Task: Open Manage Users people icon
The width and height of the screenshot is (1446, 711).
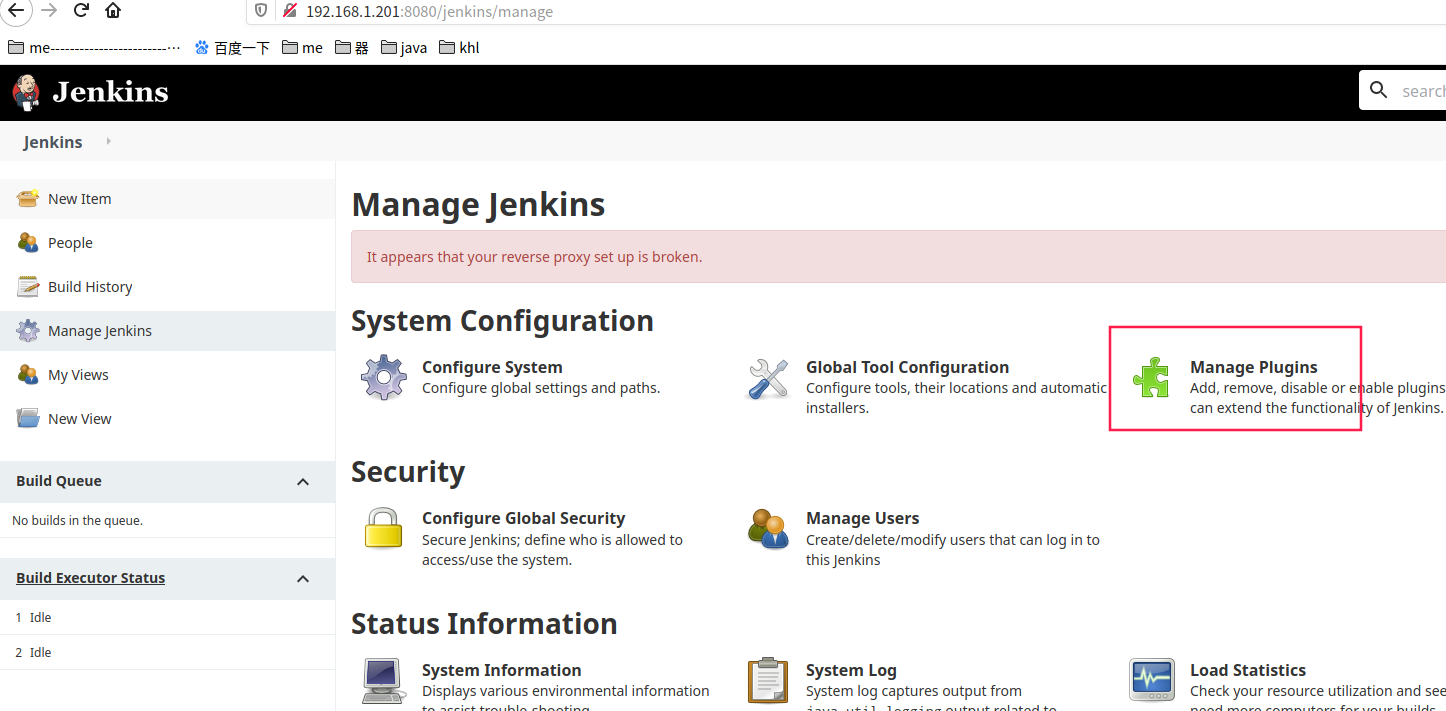Action: (768, 529)
